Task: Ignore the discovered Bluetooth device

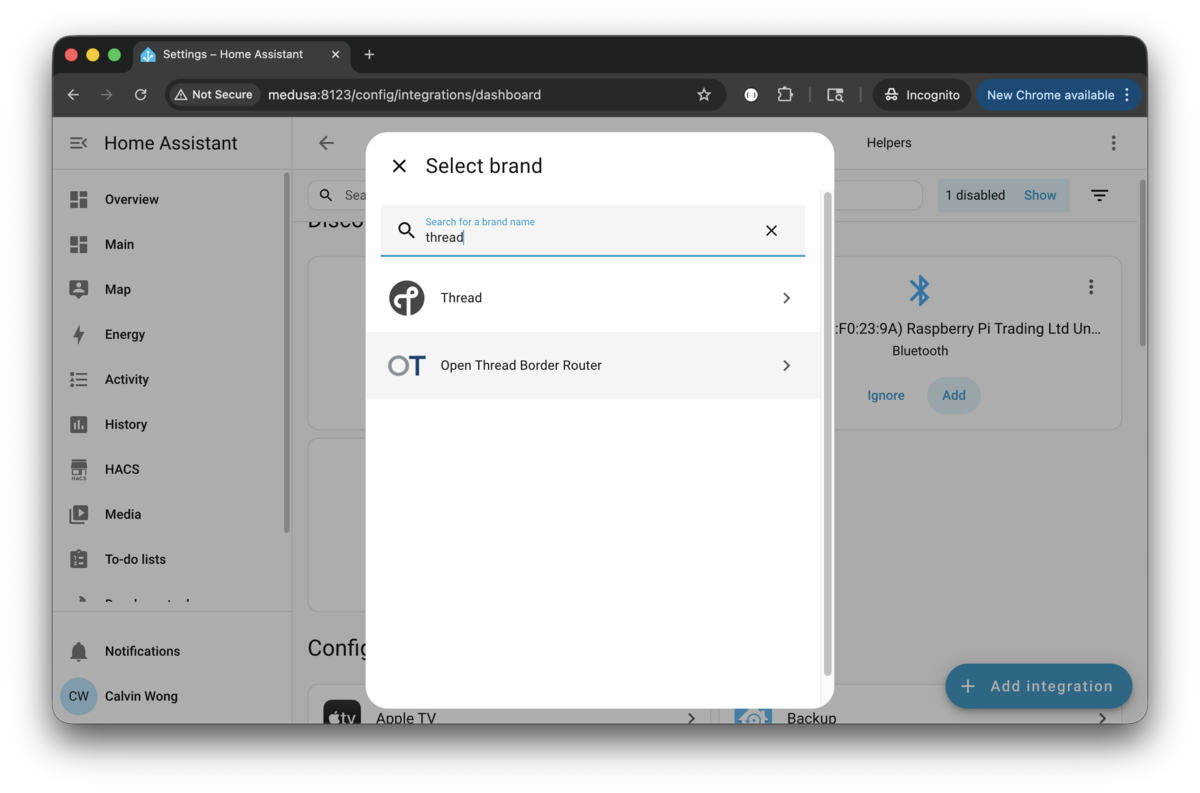Action: point(885,395)
